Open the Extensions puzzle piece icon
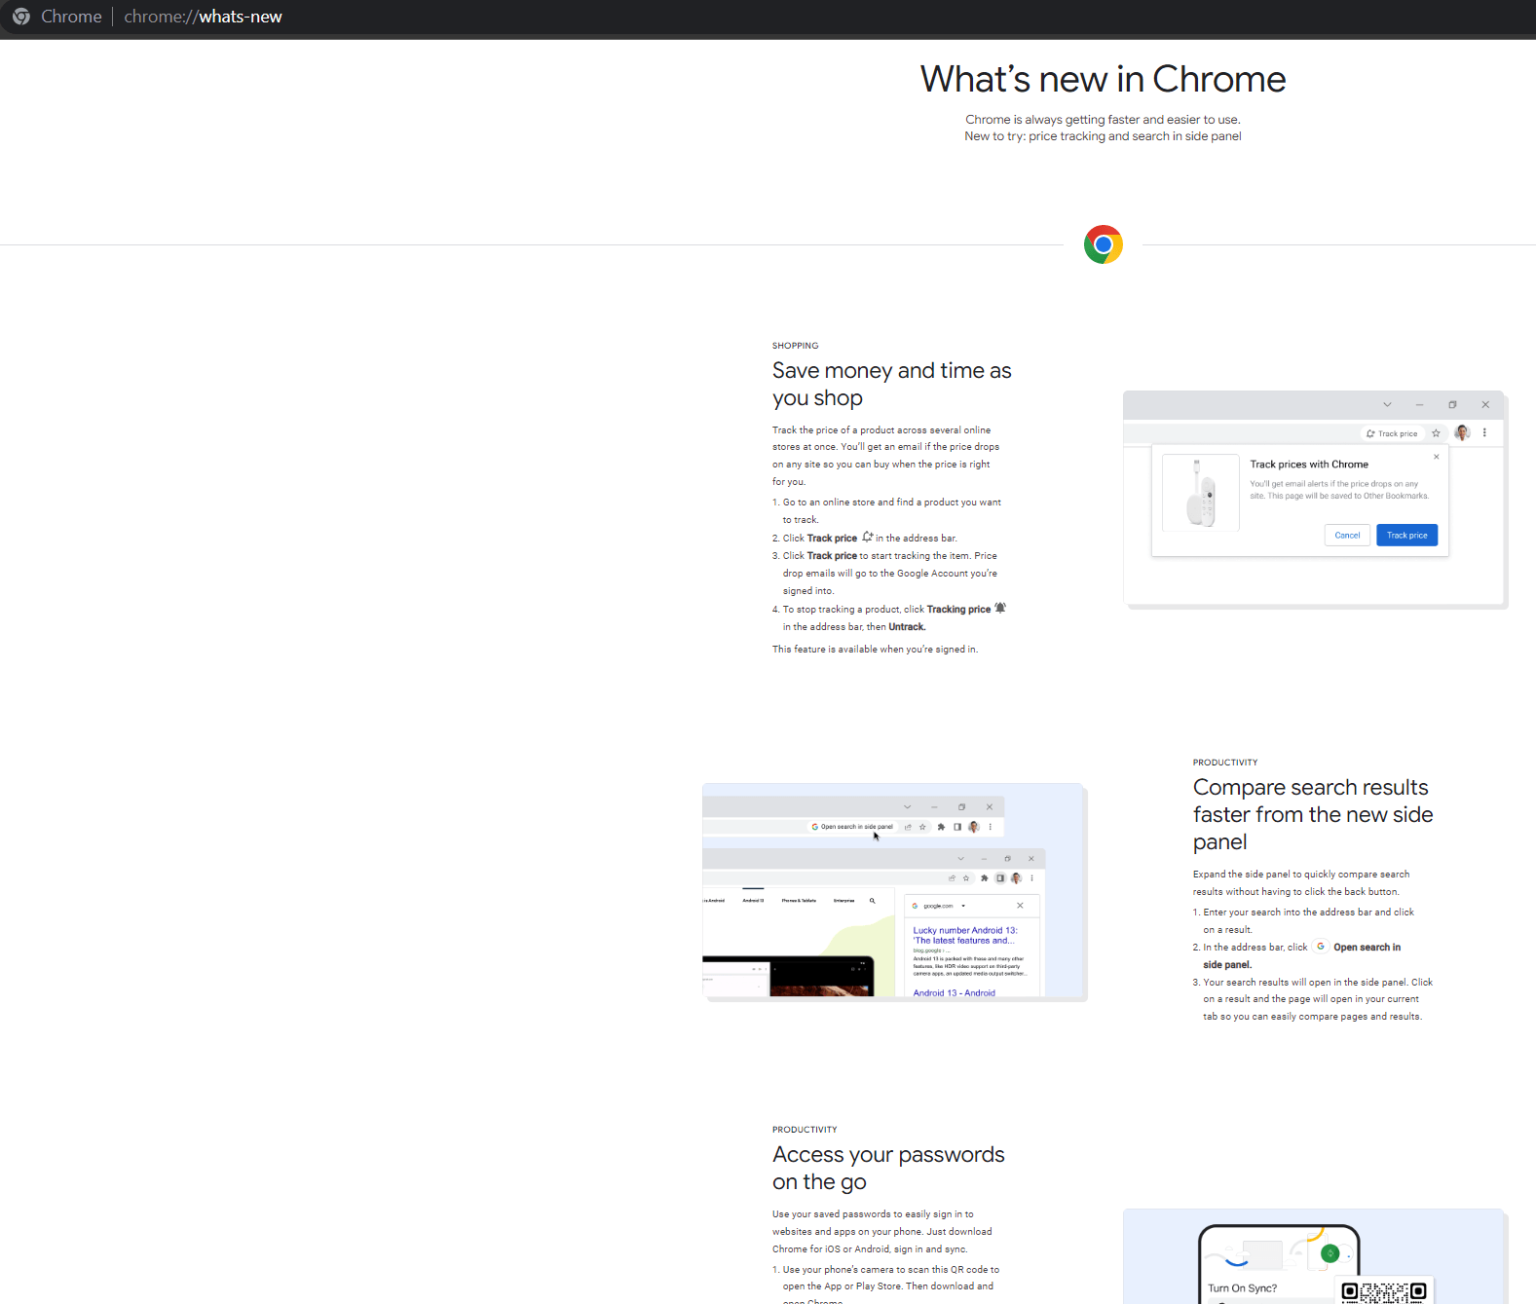 coord(941,827)
